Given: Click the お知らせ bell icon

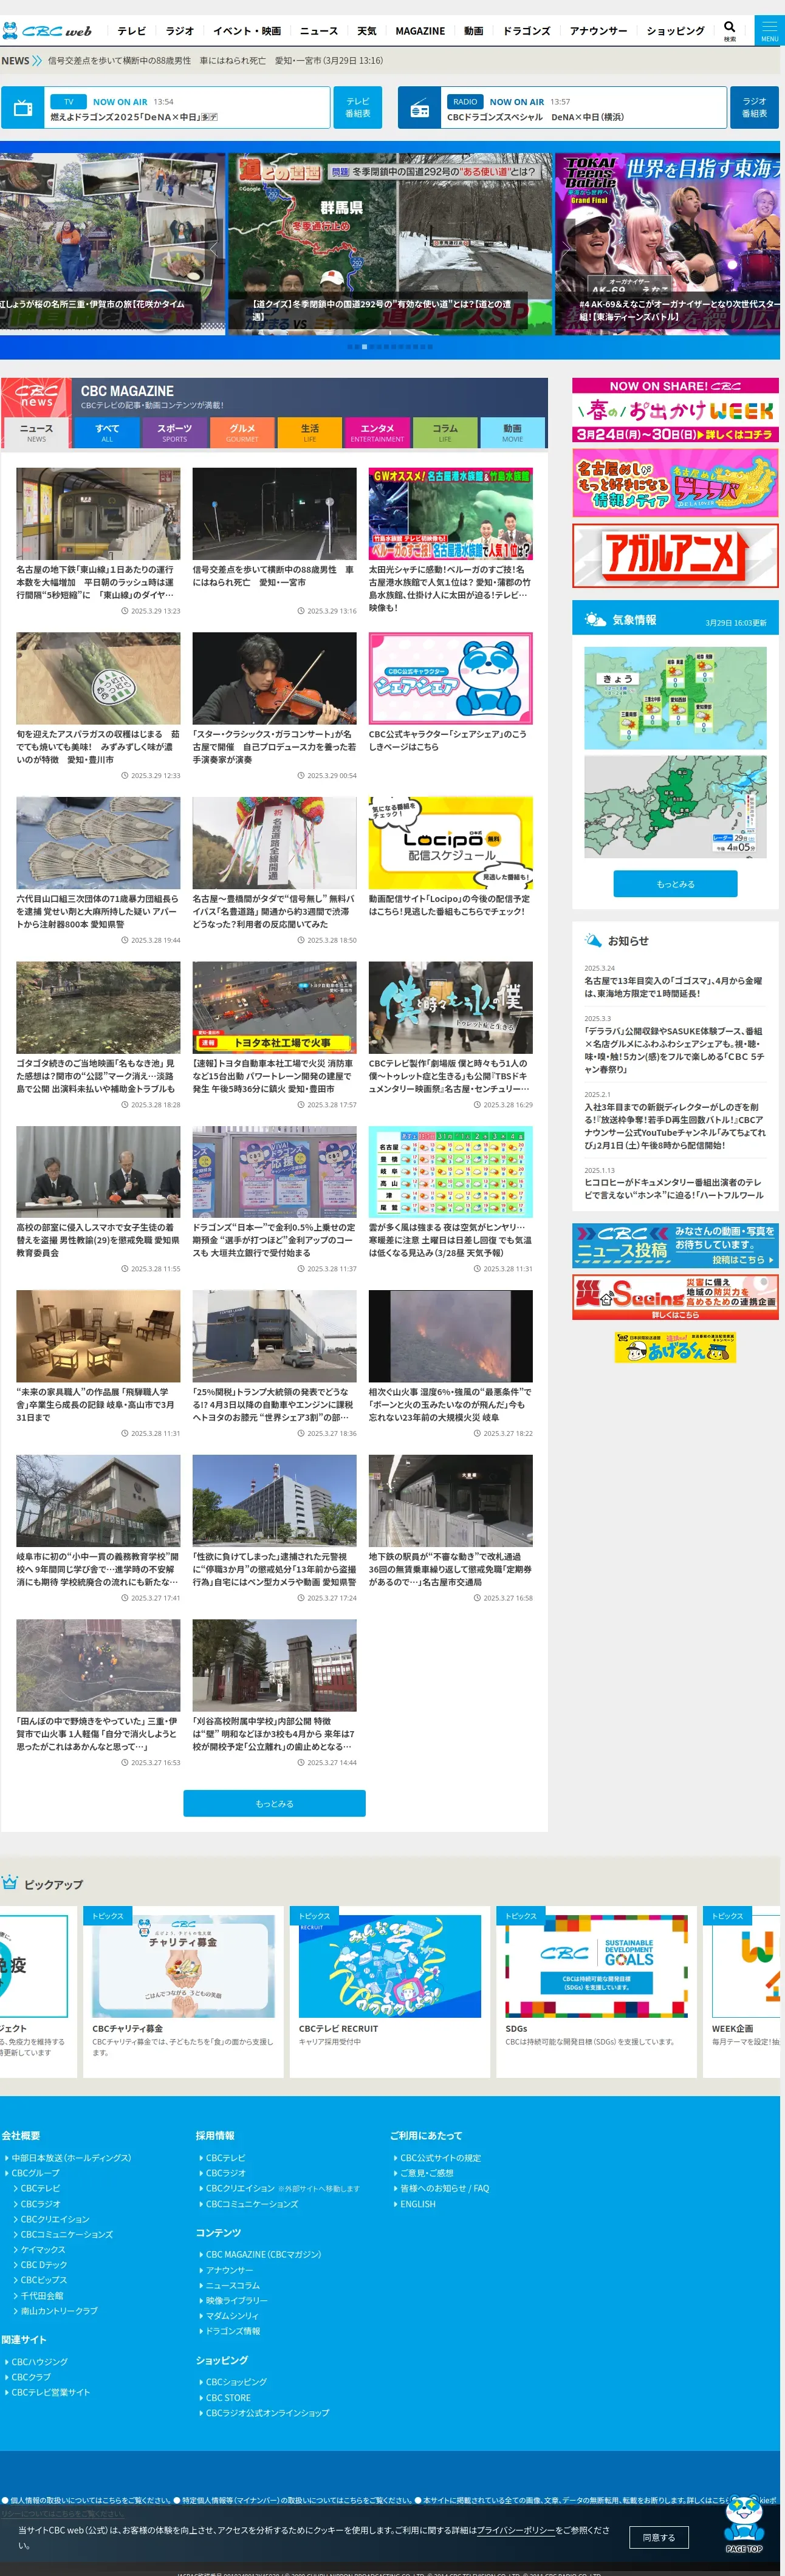Looking at the screenshot, I should tap(592, 940).
